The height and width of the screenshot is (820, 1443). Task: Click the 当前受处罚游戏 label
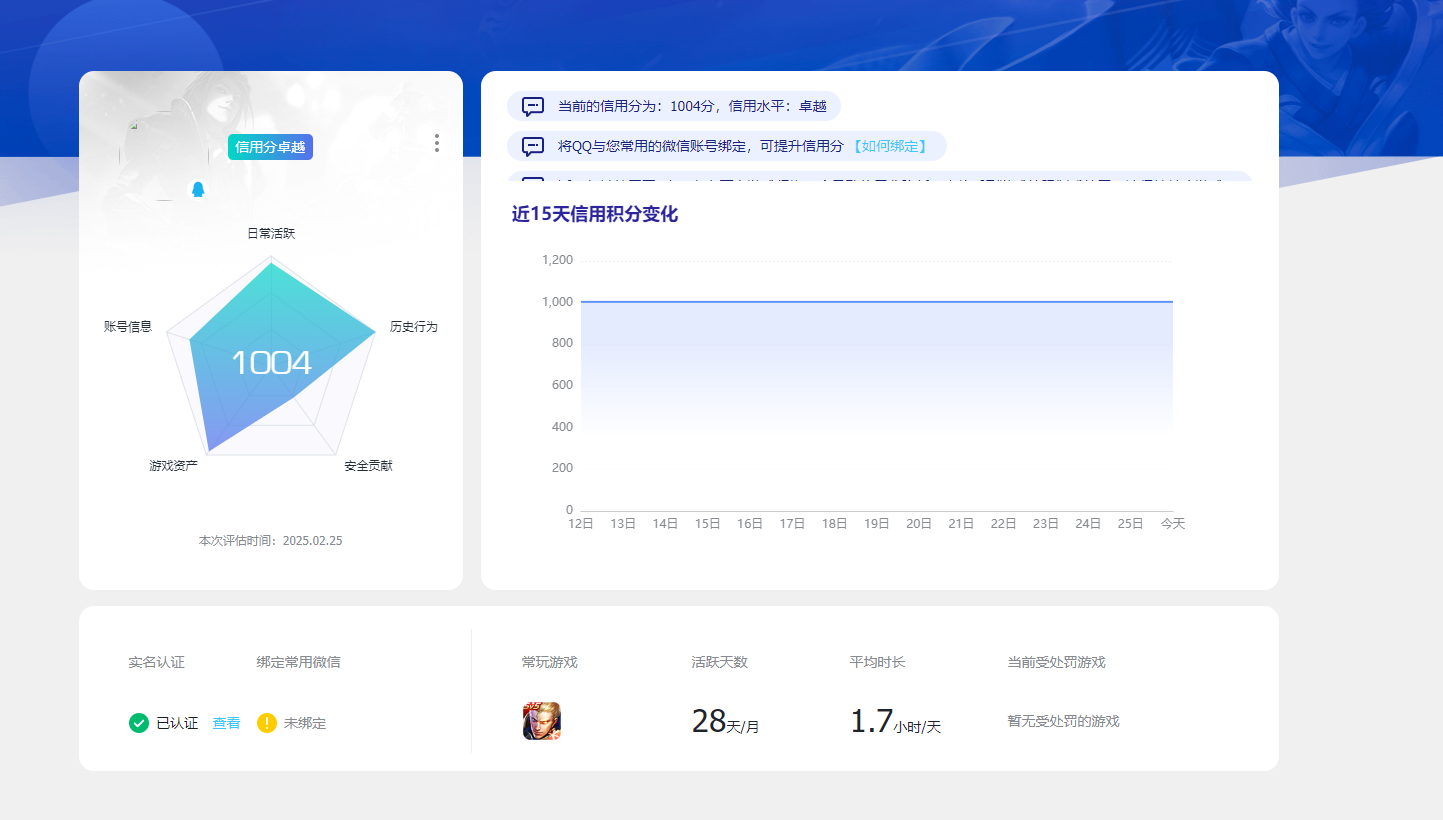click(x=1056, y=662)
